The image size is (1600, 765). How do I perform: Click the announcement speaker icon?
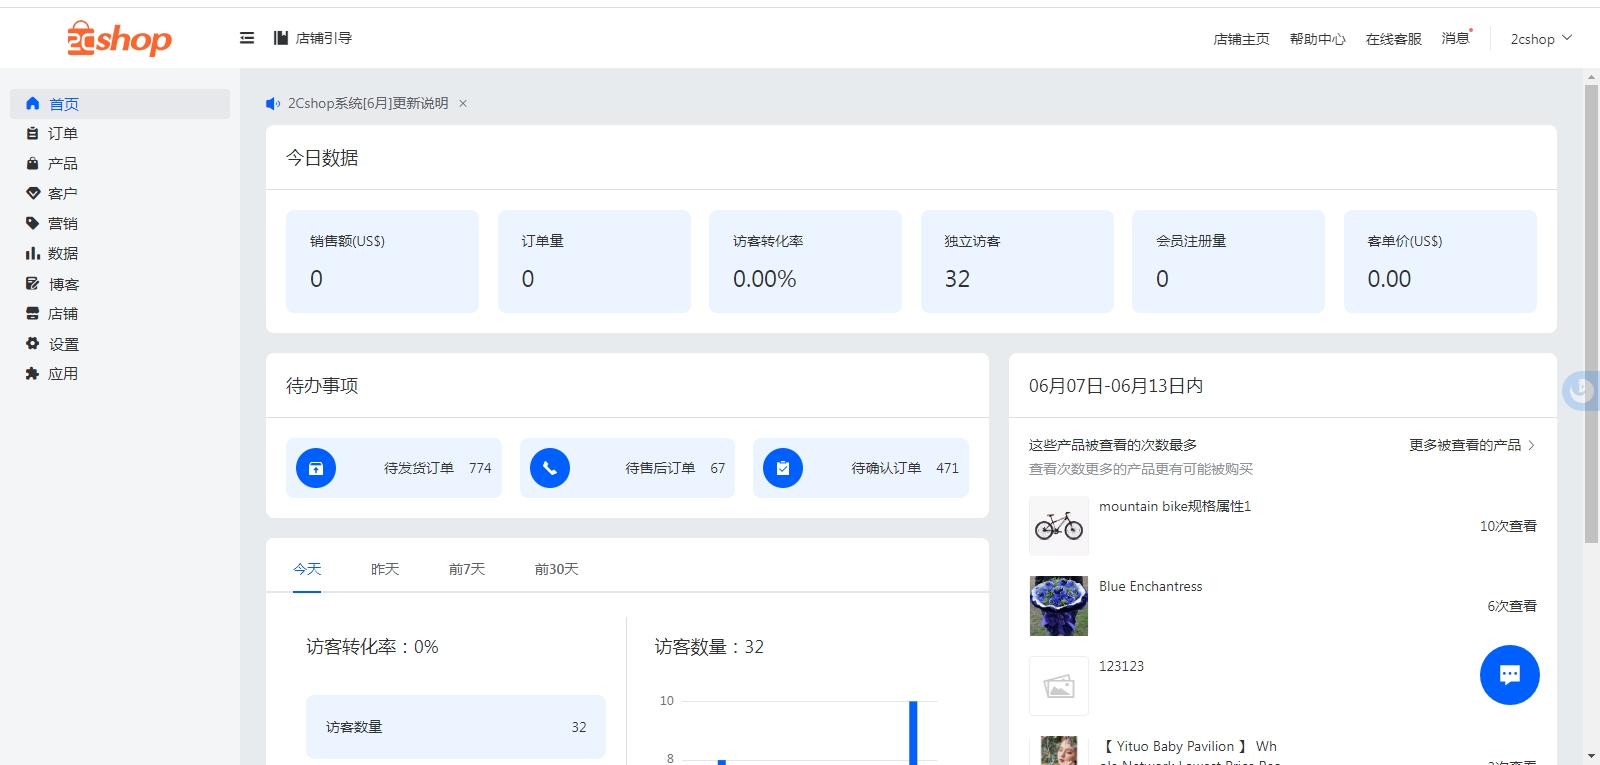pos(272,104)
